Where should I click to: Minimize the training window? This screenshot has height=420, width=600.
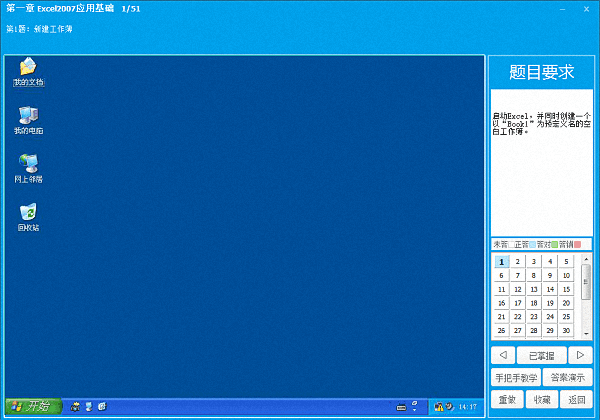point(562,9)
